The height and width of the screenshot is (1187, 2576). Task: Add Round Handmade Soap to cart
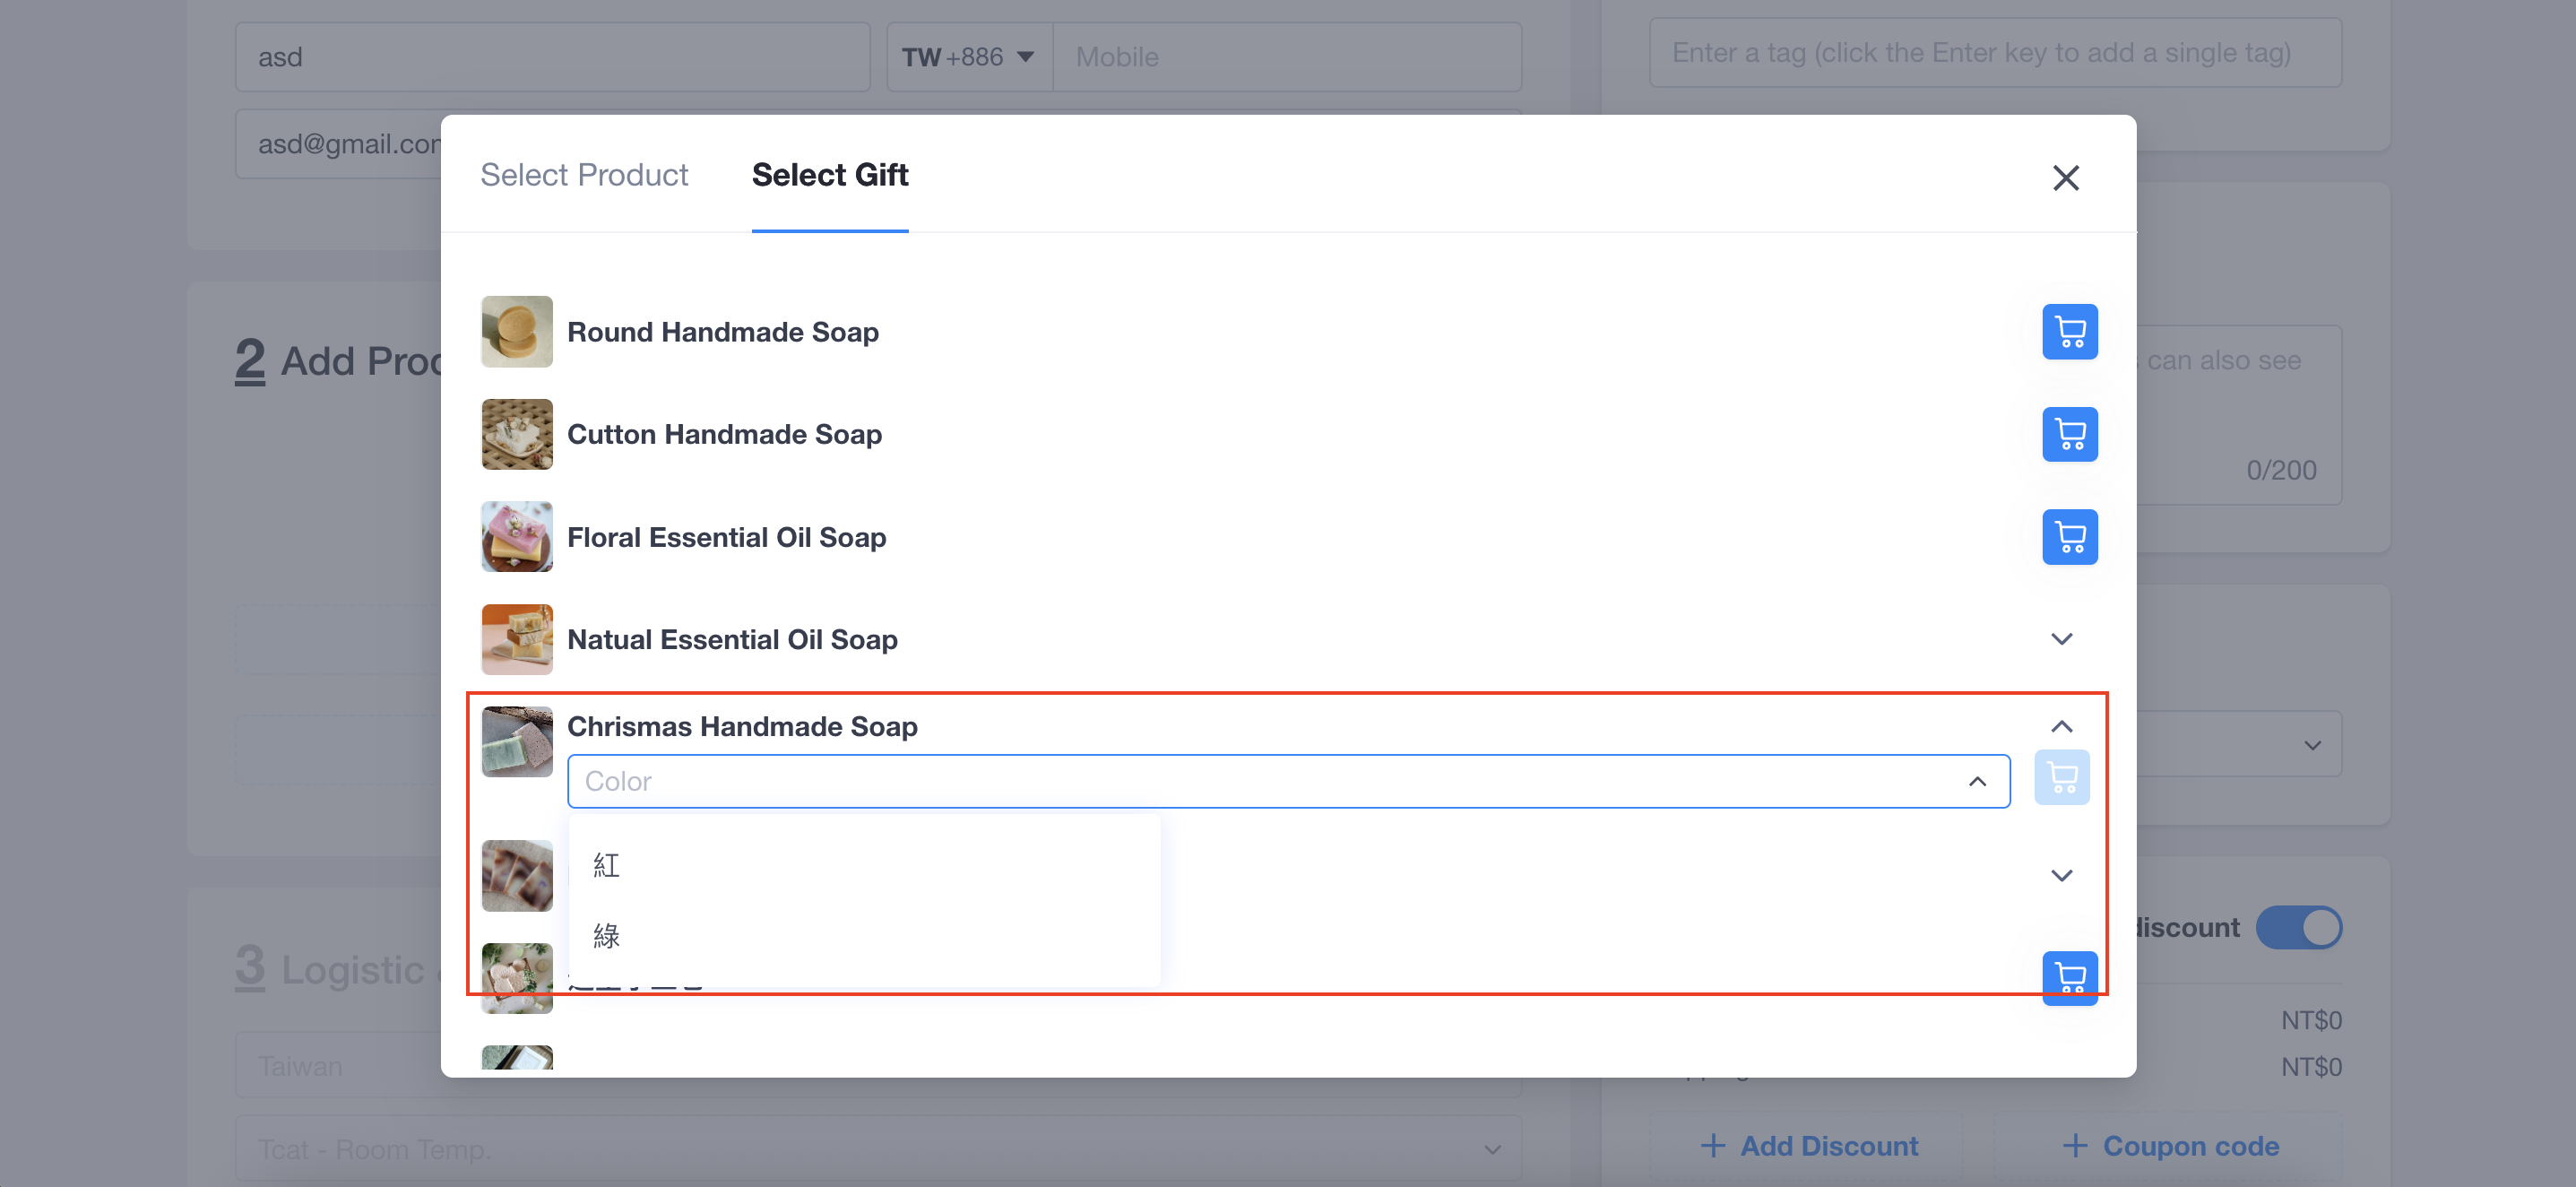(x=2069, y=332)
